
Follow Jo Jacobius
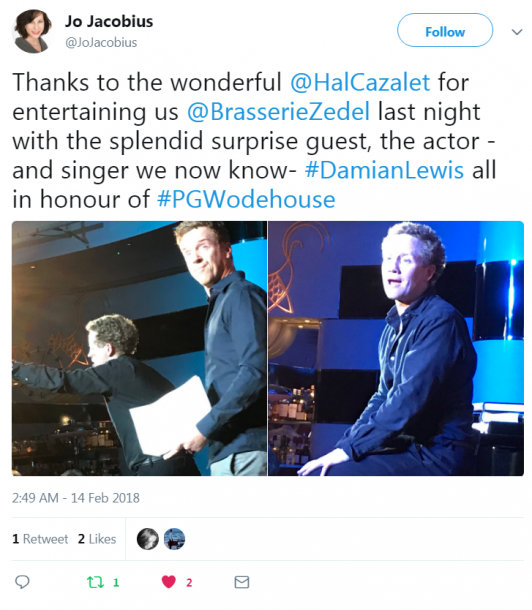pyautogui.click(x=445, y=30)
